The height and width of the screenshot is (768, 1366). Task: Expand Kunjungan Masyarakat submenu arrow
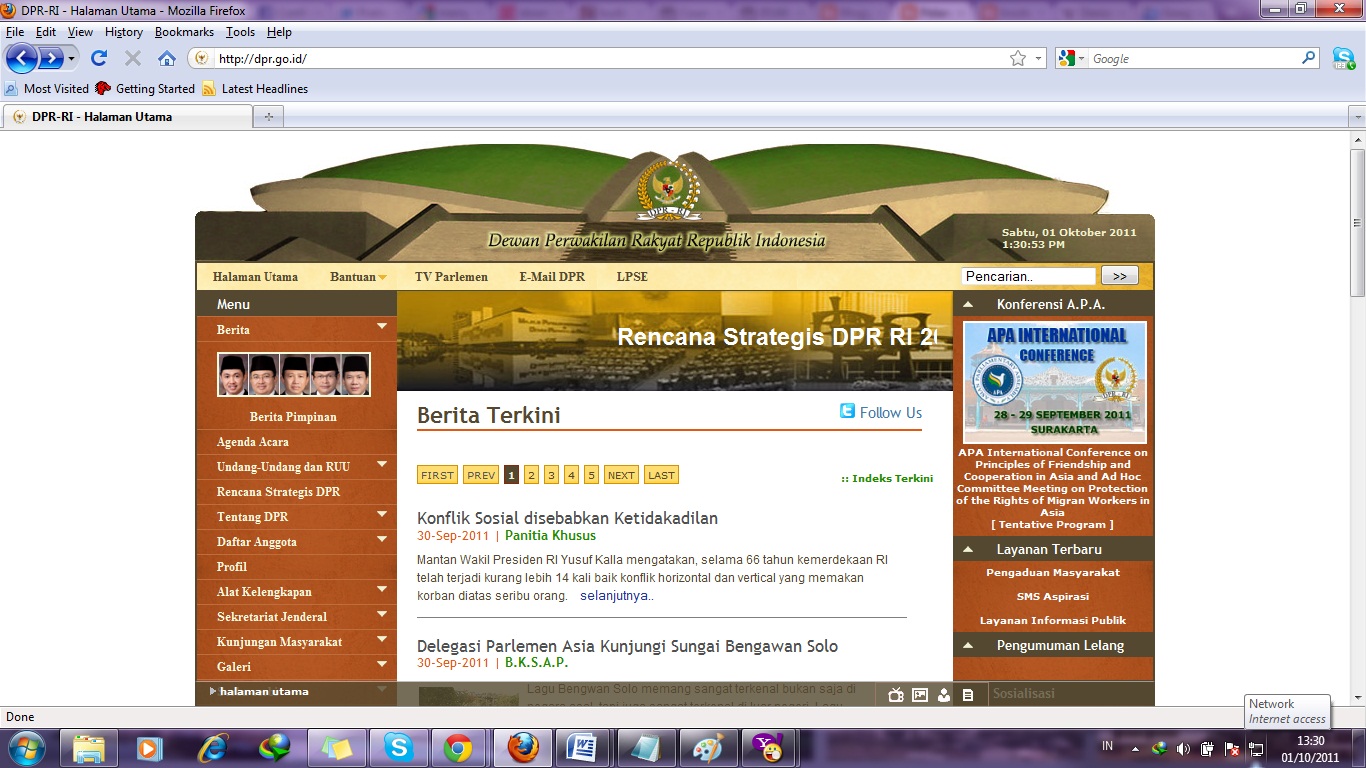pos(381,639)
